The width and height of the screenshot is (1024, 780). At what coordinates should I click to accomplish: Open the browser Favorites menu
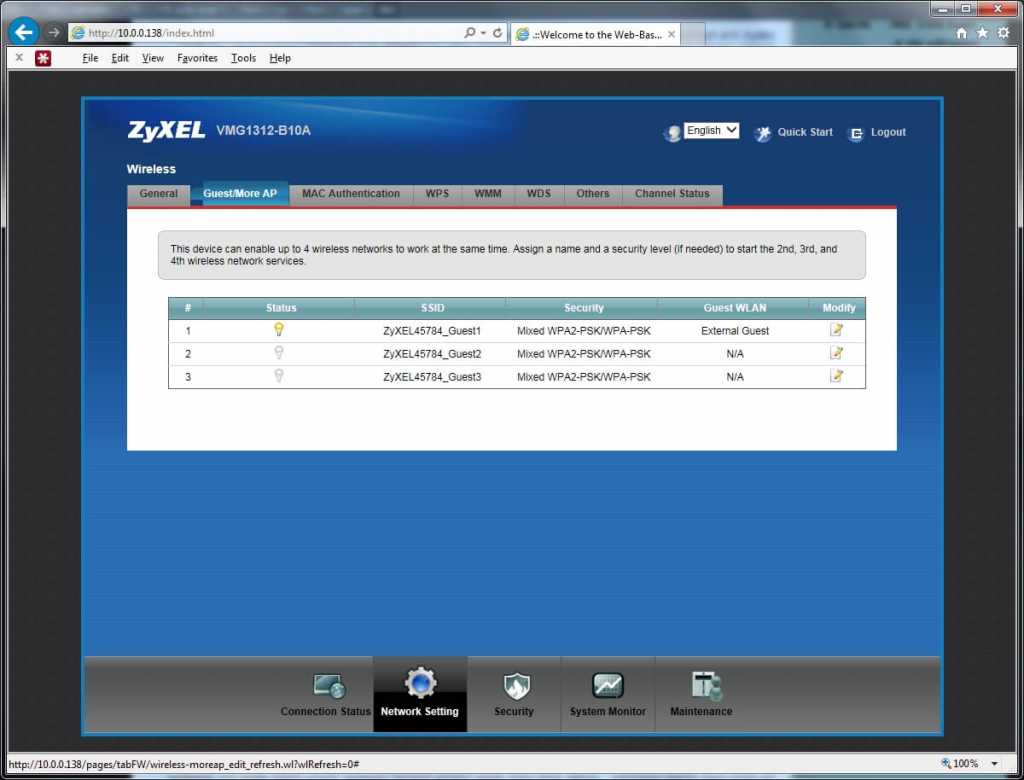click(x=197, y=58)
